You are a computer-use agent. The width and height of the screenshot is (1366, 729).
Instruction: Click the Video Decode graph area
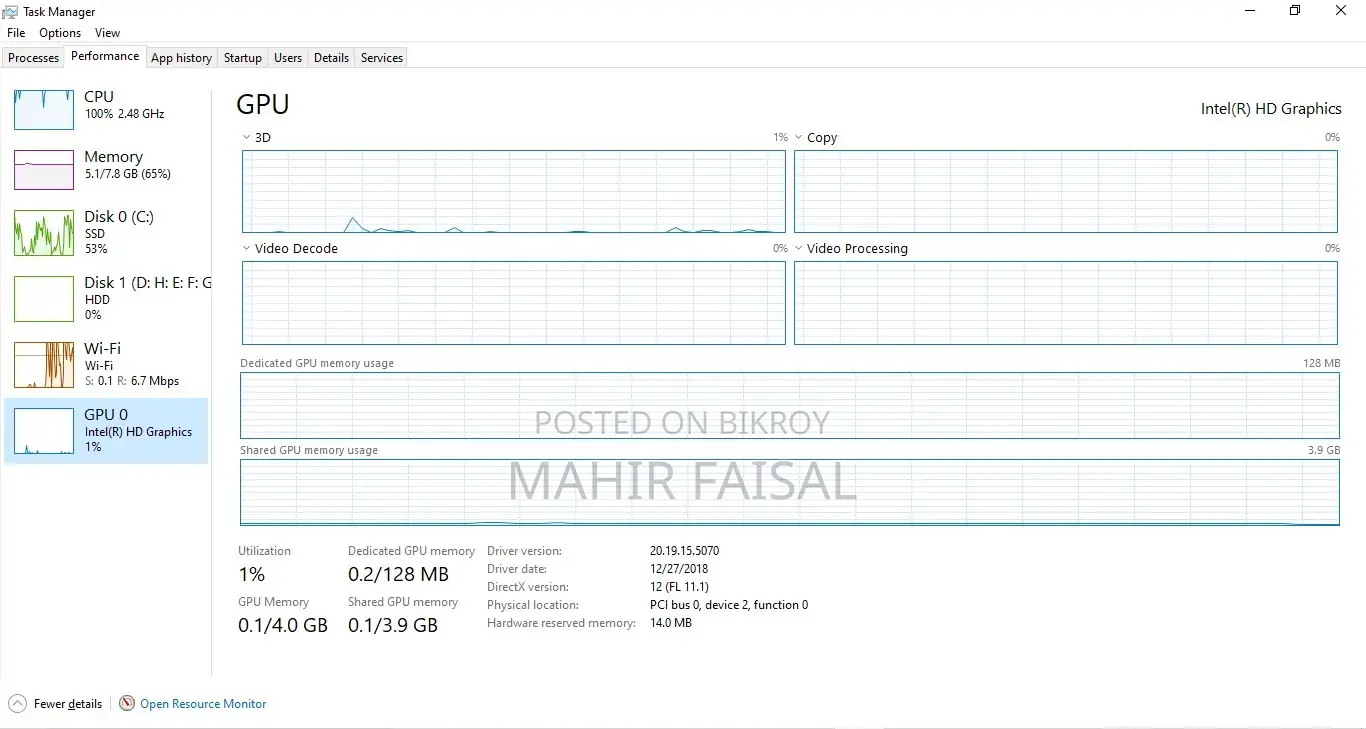pos(514,303)
